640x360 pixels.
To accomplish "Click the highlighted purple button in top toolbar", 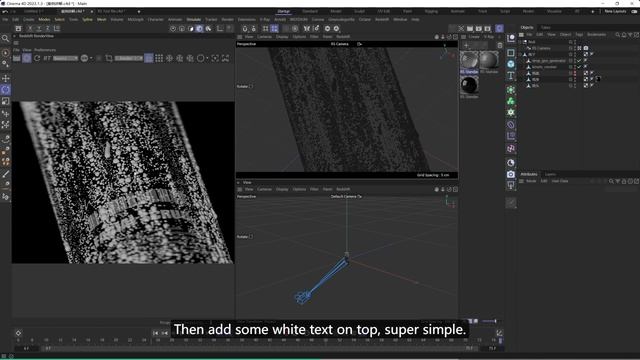I will pos(499,28).
